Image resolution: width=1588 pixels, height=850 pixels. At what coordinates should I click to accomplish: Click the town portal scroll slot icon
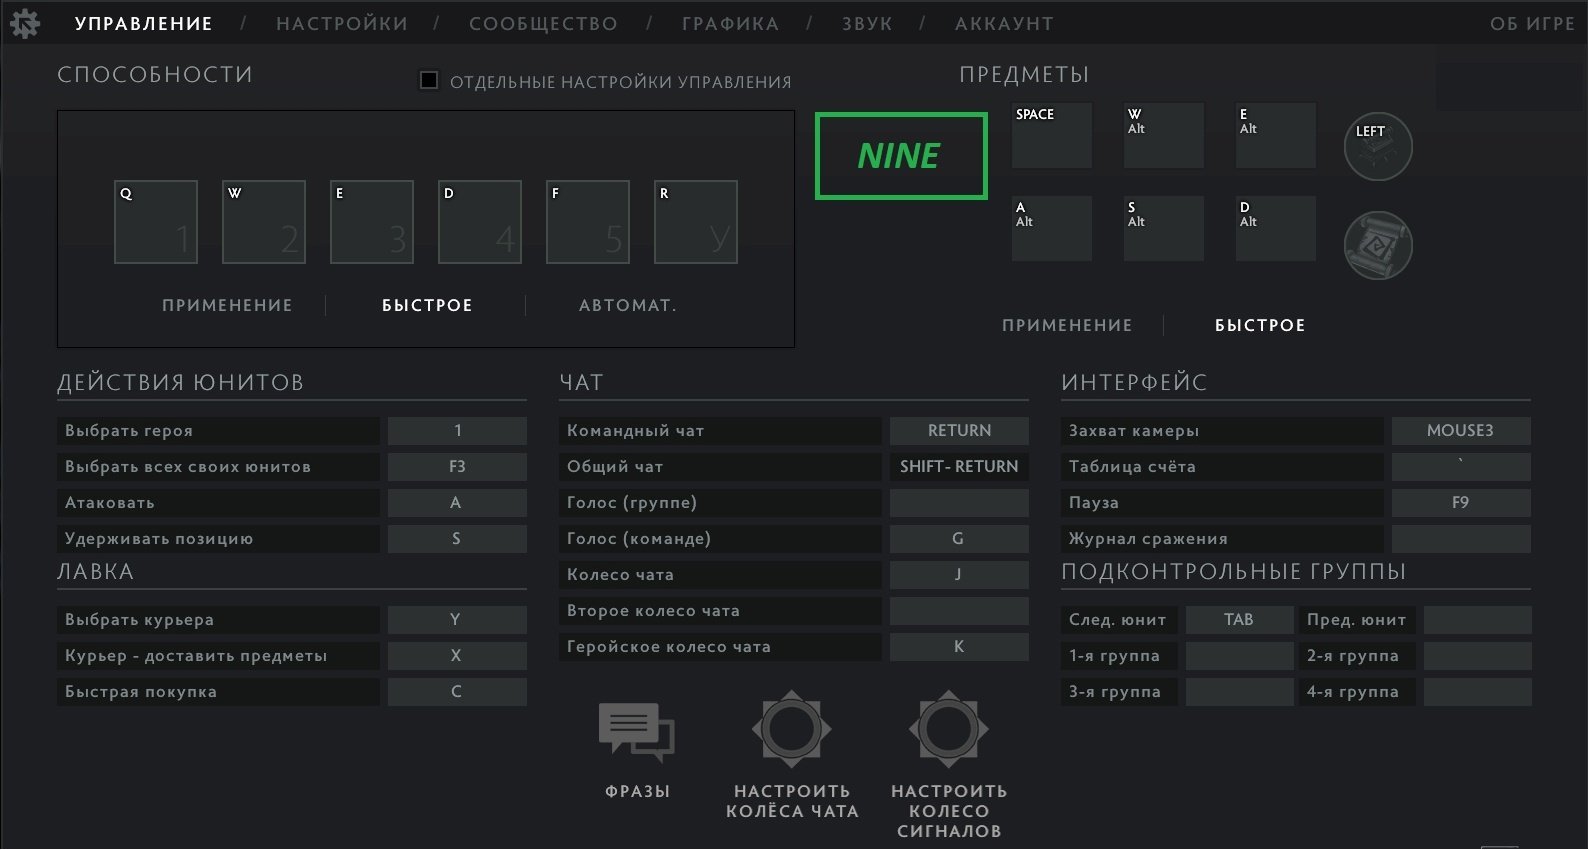[1377, 245]
